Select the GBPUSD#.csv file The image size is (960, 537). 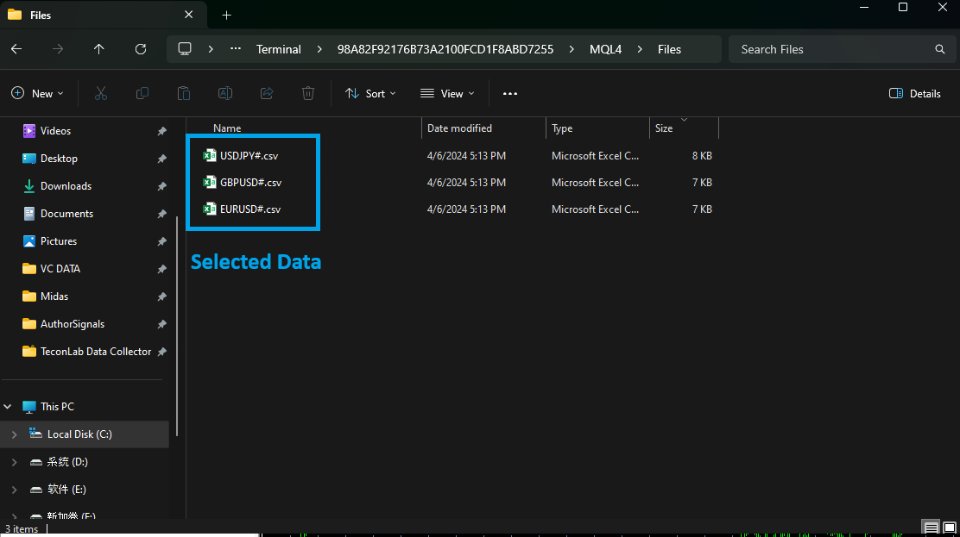point(250,182)
